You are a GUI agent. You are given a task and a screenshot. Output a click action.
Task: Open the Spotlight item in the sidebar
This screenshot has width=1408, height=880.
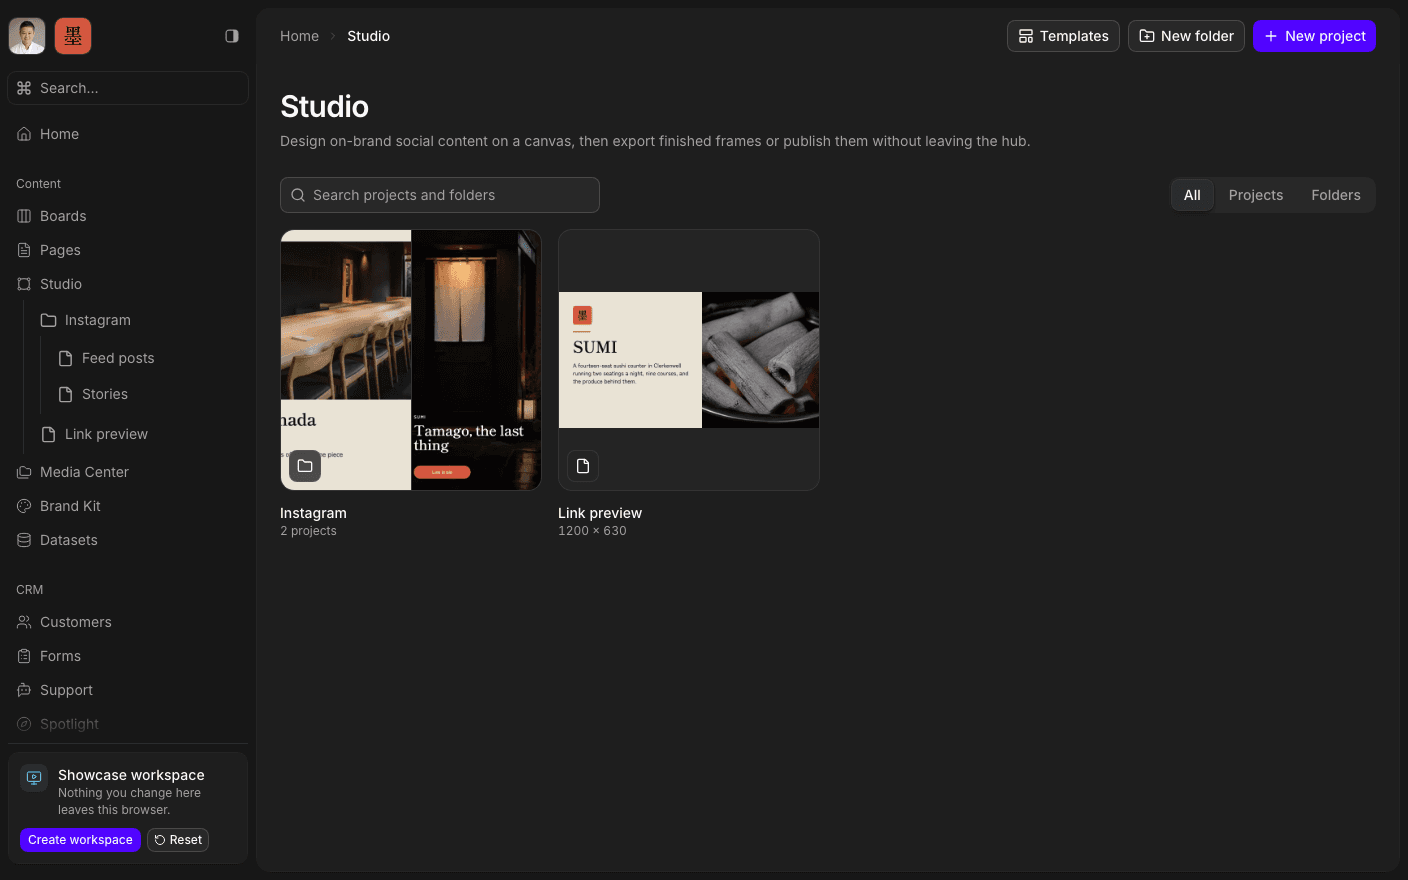coord(128,724)
